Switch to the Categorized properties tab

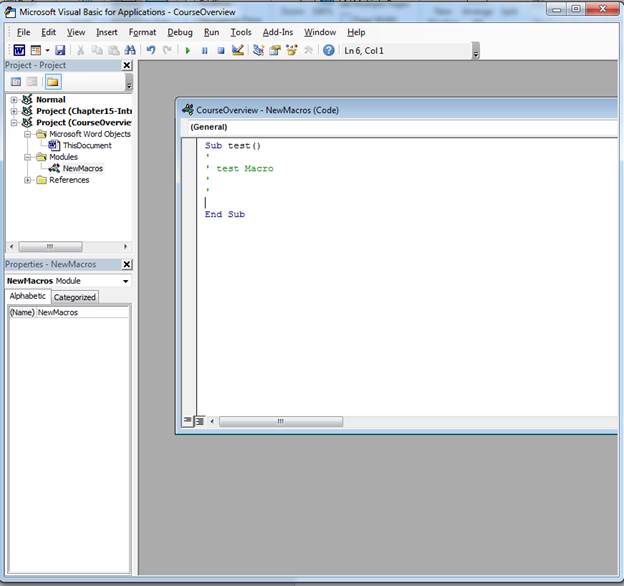coord(74,297)
